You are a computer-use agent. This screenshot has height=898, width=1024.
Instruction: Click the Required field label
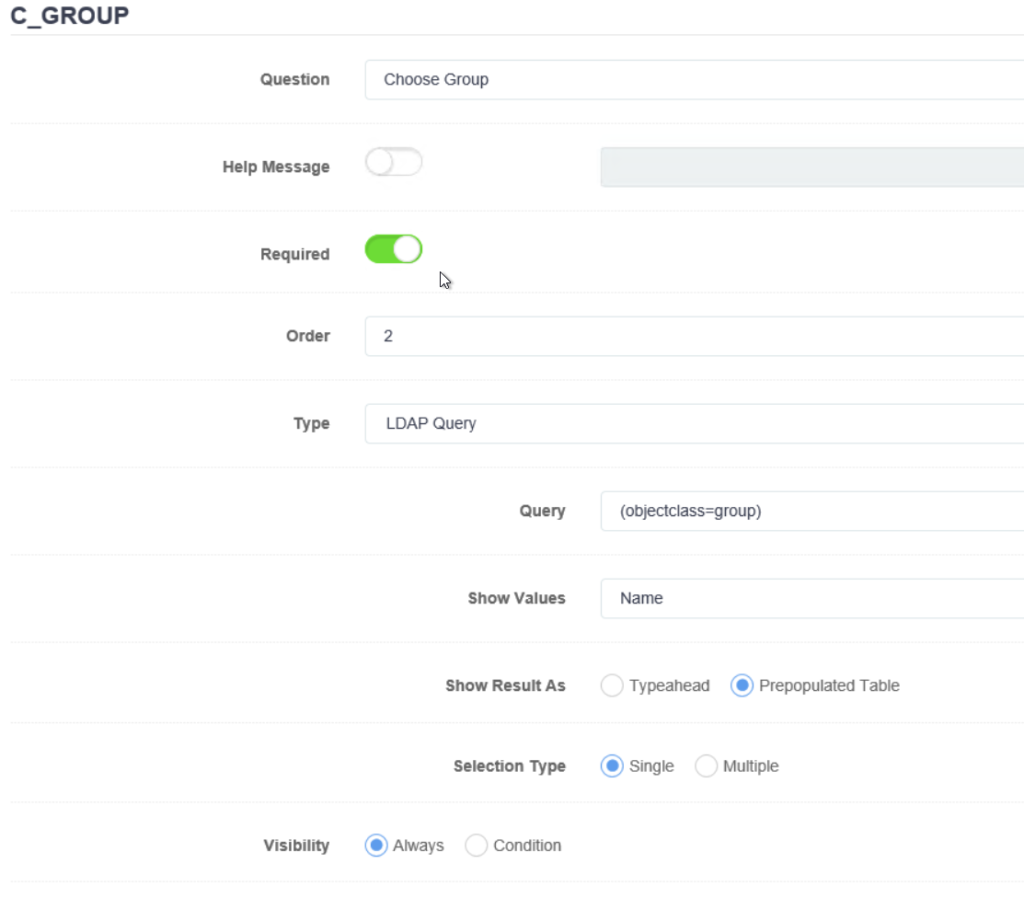(x=294, y=254)
